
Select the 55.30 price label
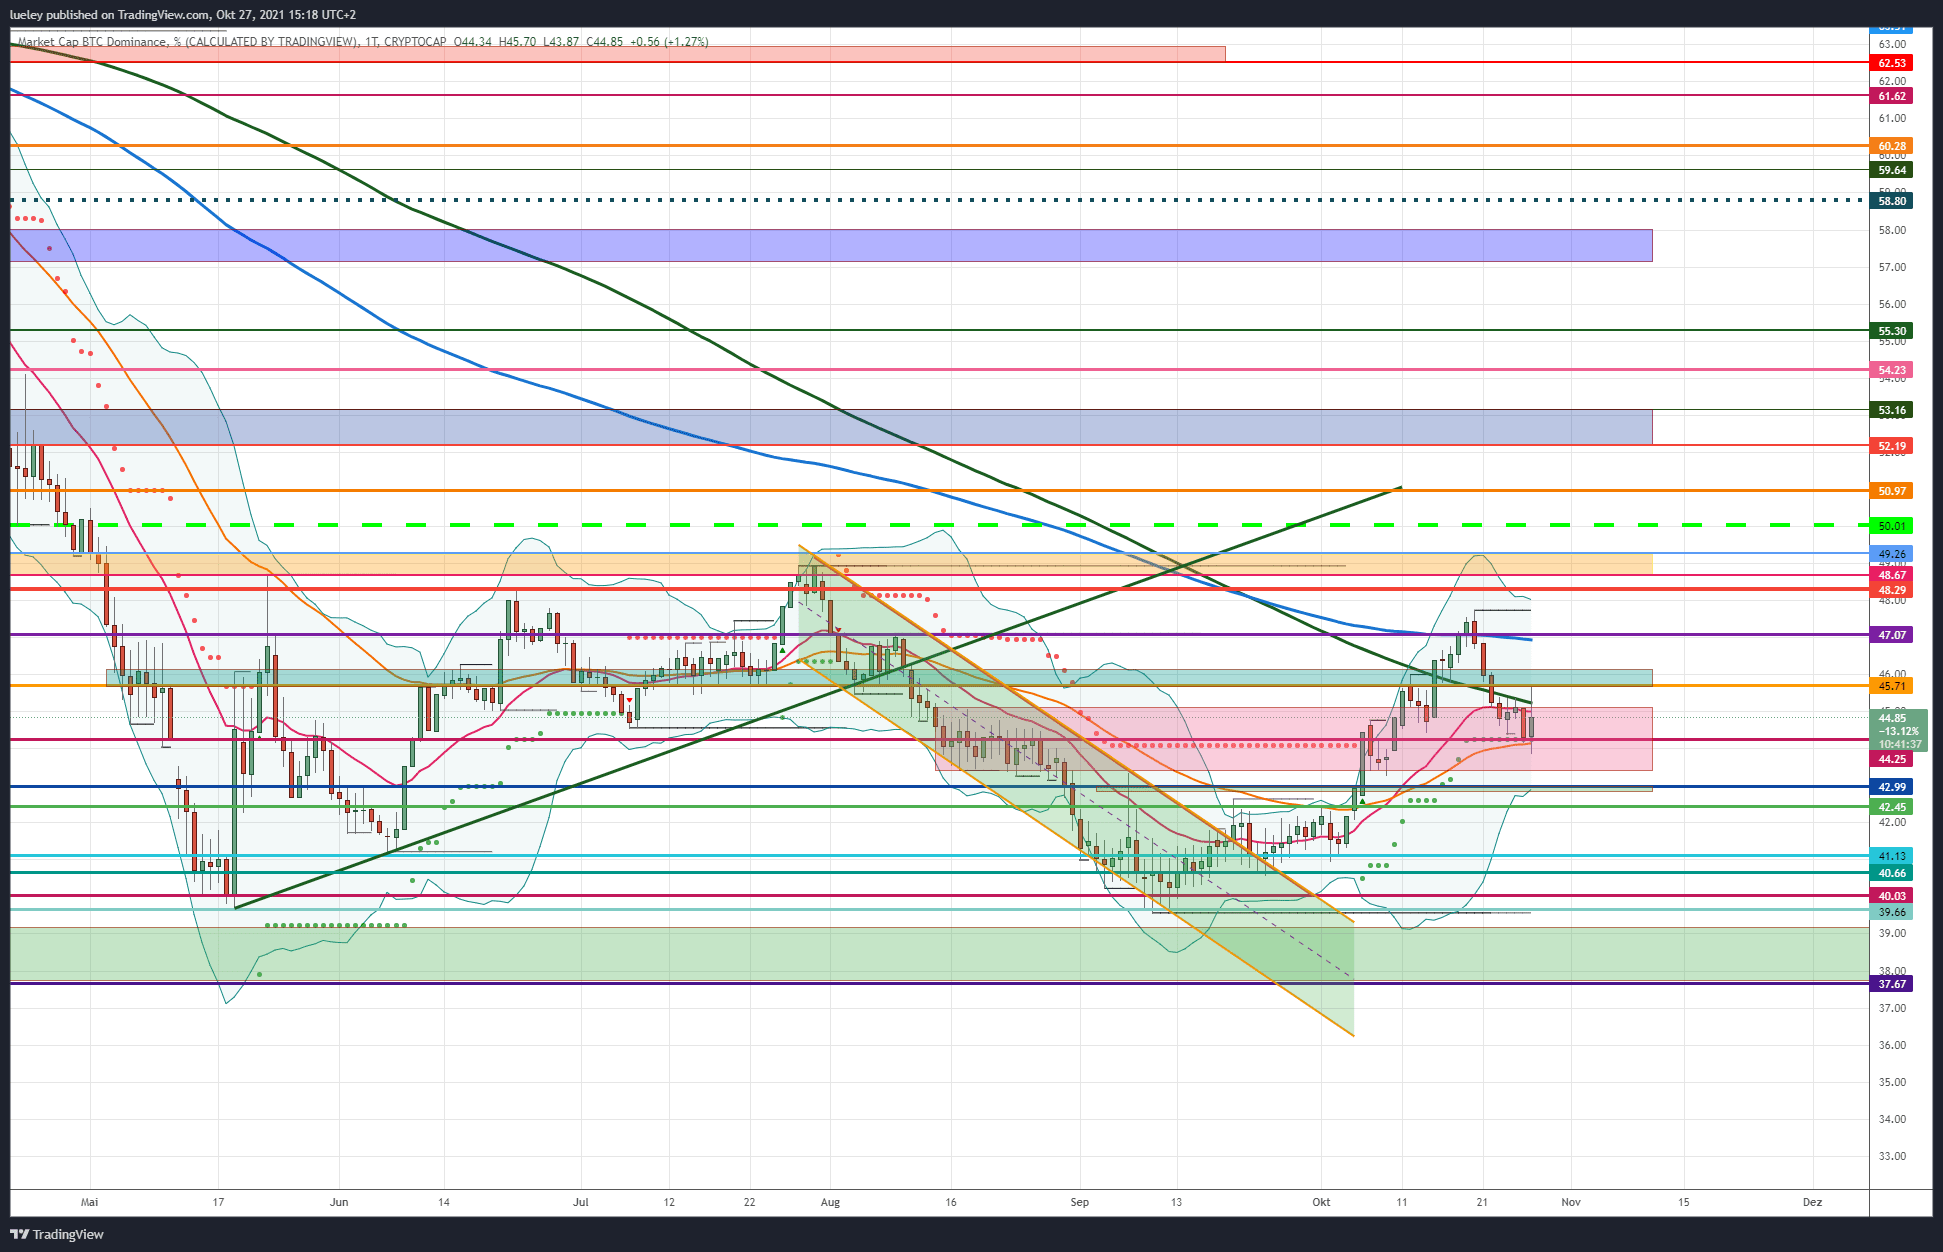tap(1891, 331)
